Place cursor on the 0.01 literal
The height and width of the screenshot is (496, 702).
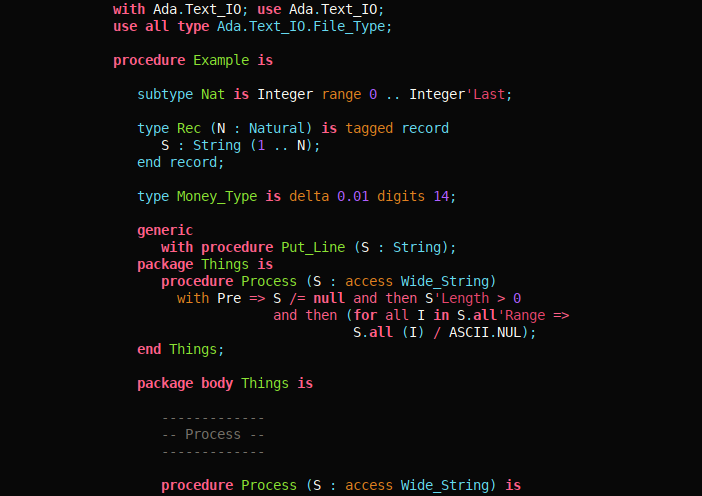[353, 196]
